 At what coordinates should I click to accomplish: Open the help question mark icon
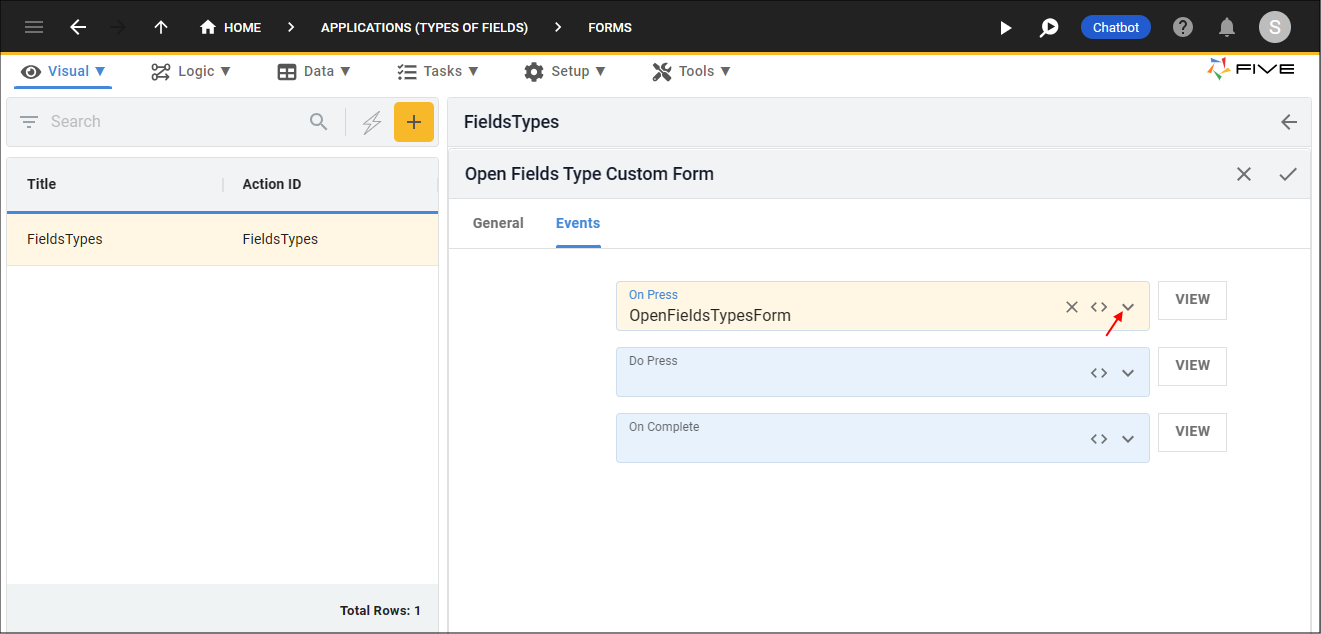point(1183,27)
